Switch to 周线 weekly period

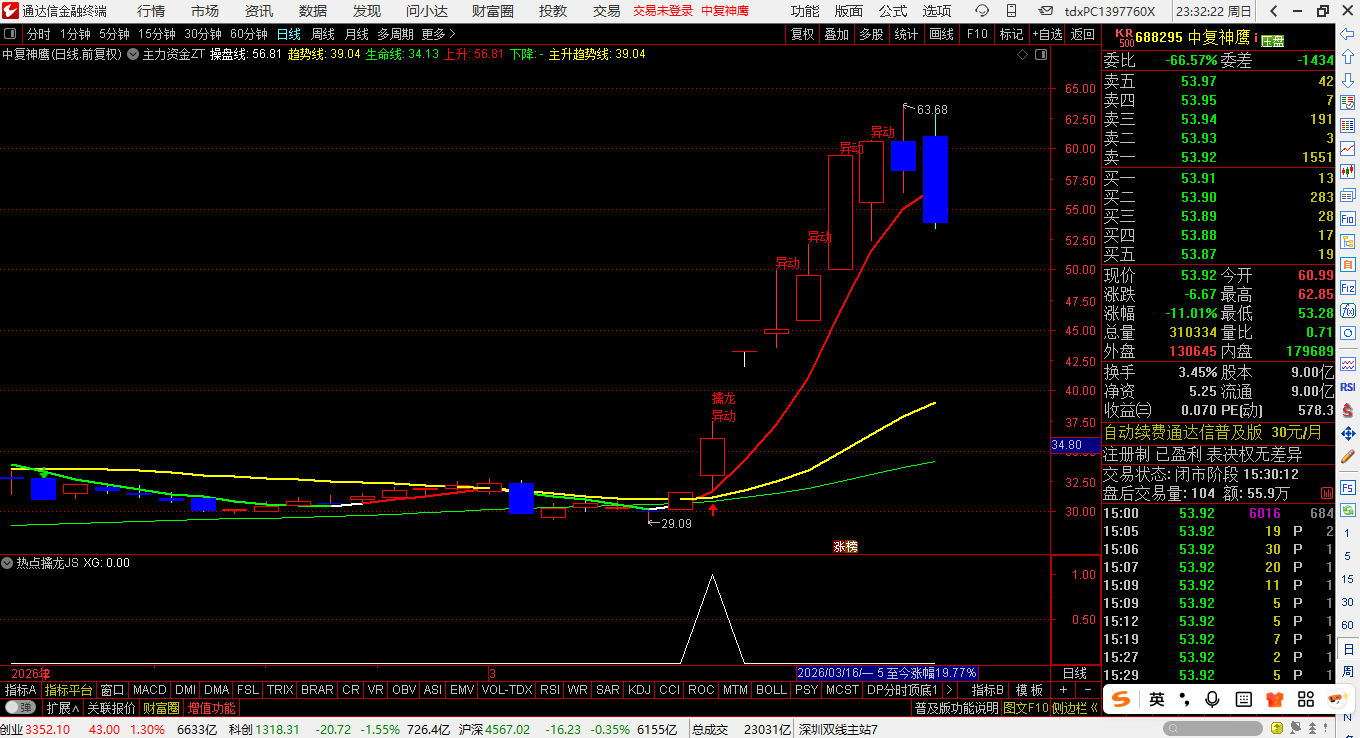pyautogui.click(x=323, y=34)
